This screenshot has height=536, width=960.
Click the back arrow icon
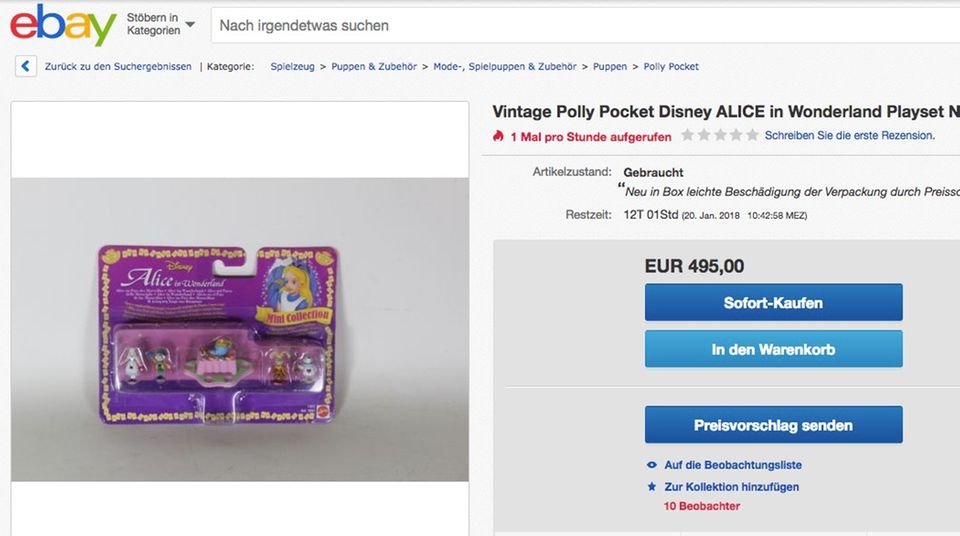pos(26,67)
